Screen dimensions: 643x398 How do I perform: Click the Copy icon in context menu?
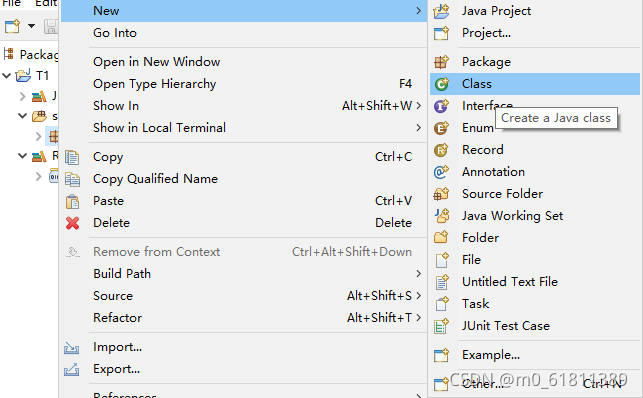(72, 157)
